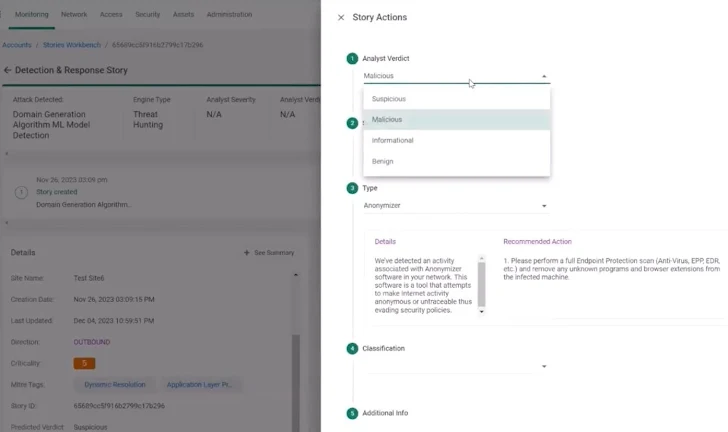
Task: Close the Story Actions panel
Action: (341, 18)
